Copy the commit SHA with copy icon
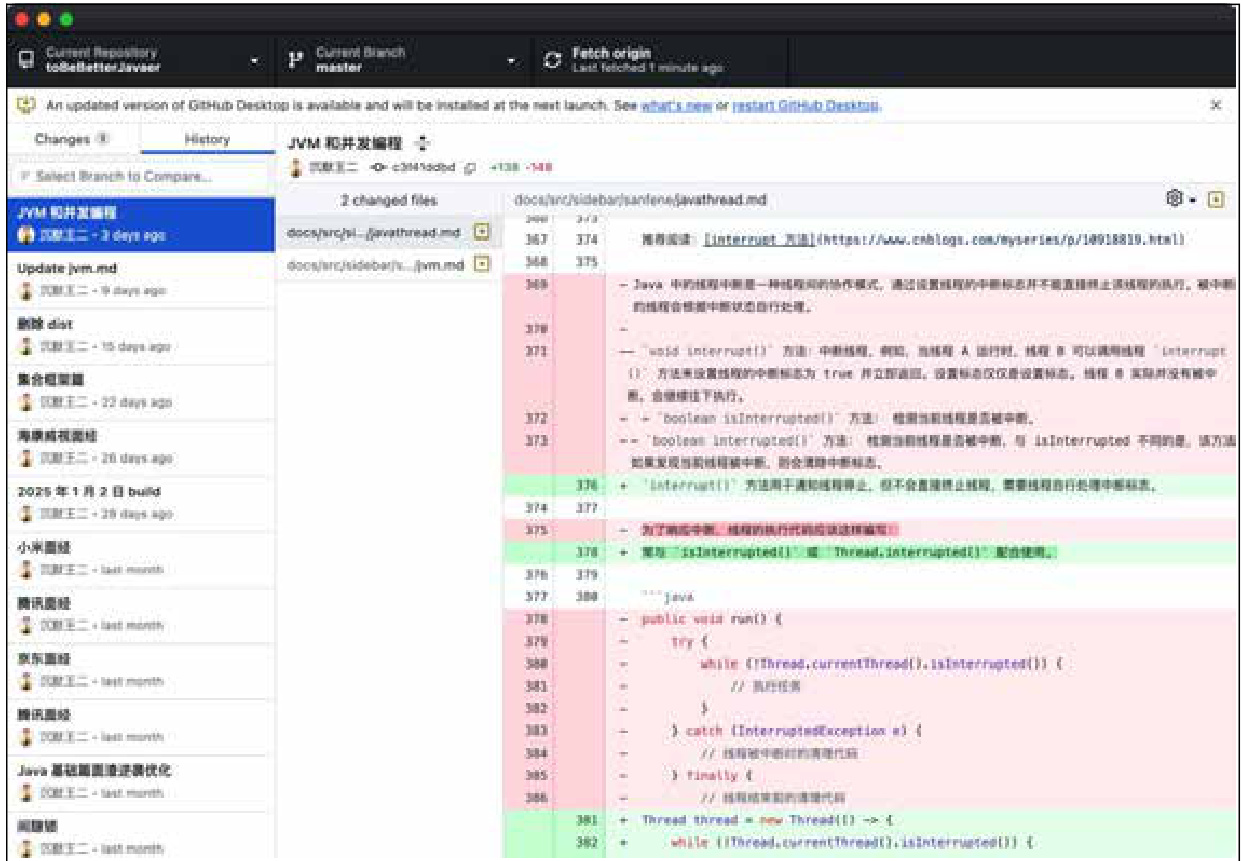Screen dimensions: 1242x861 click(x=471, y=167)
